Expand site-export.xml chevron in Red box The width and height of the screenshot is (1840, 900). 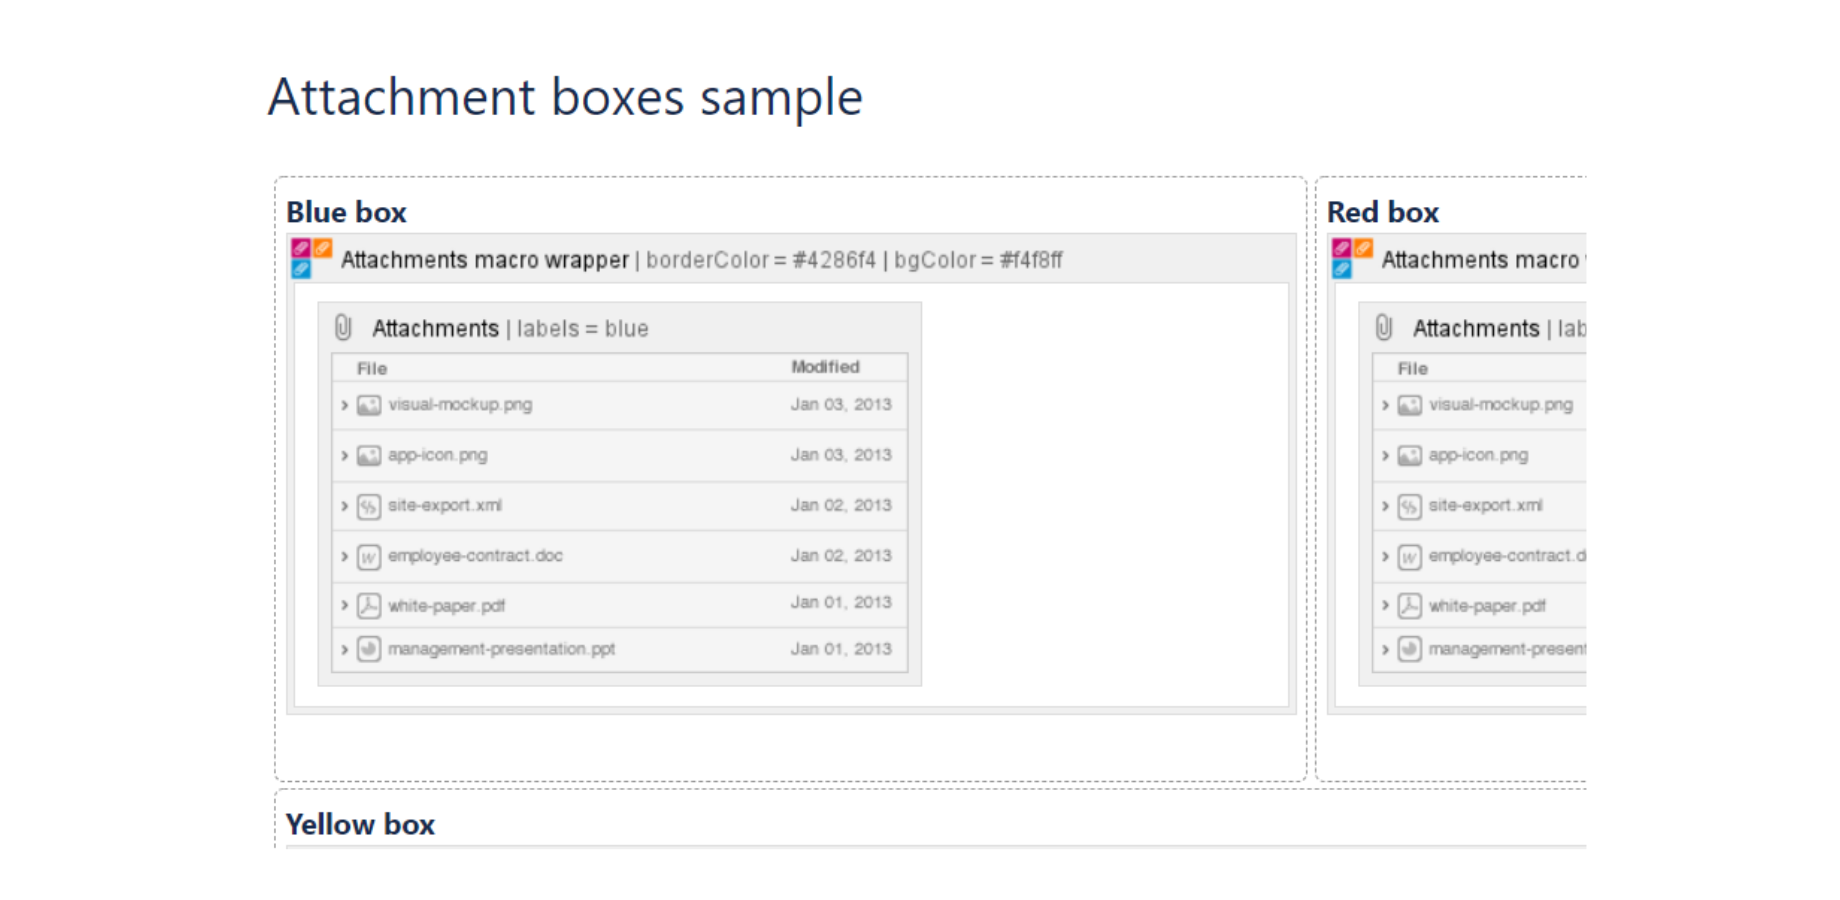coord(1385,506)
